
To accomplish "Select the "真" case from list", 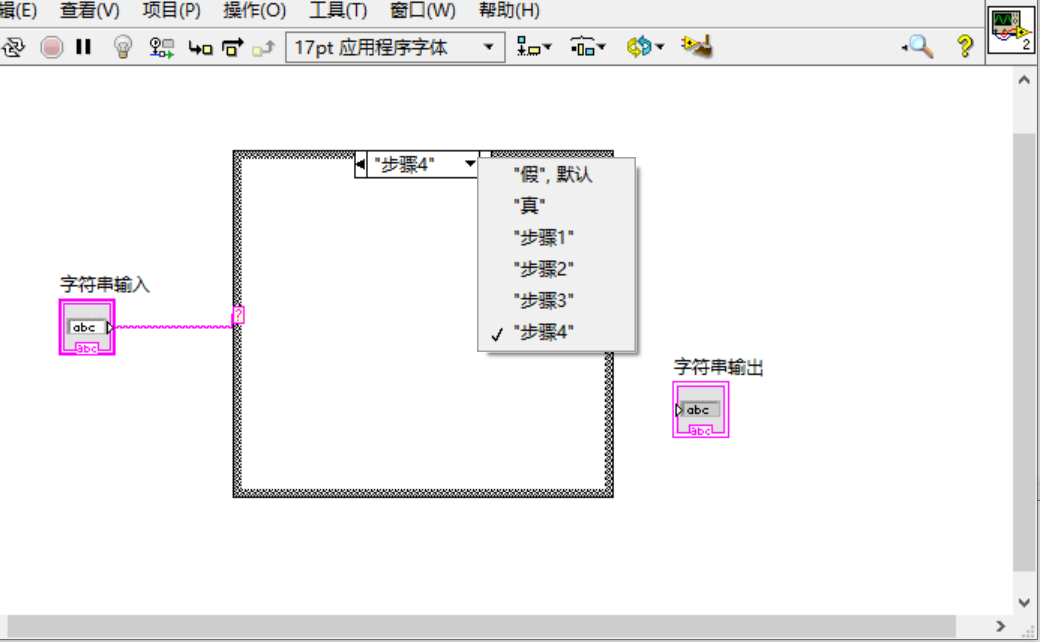I will pos(556,206).
